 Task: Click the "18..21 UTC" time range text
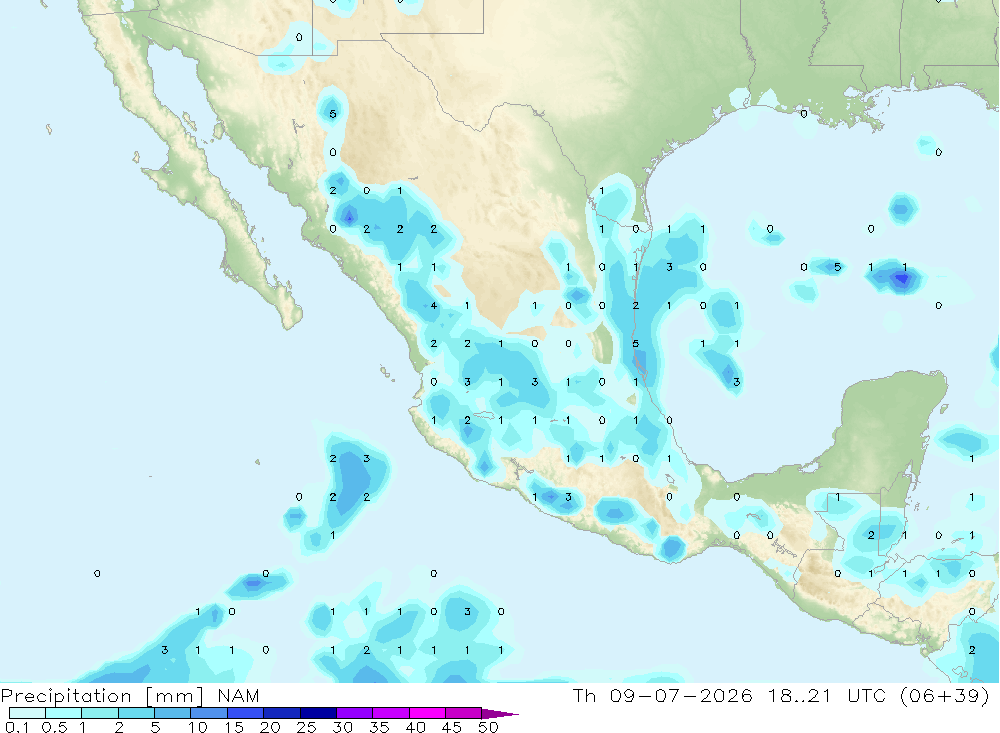[x=827, y=695]
